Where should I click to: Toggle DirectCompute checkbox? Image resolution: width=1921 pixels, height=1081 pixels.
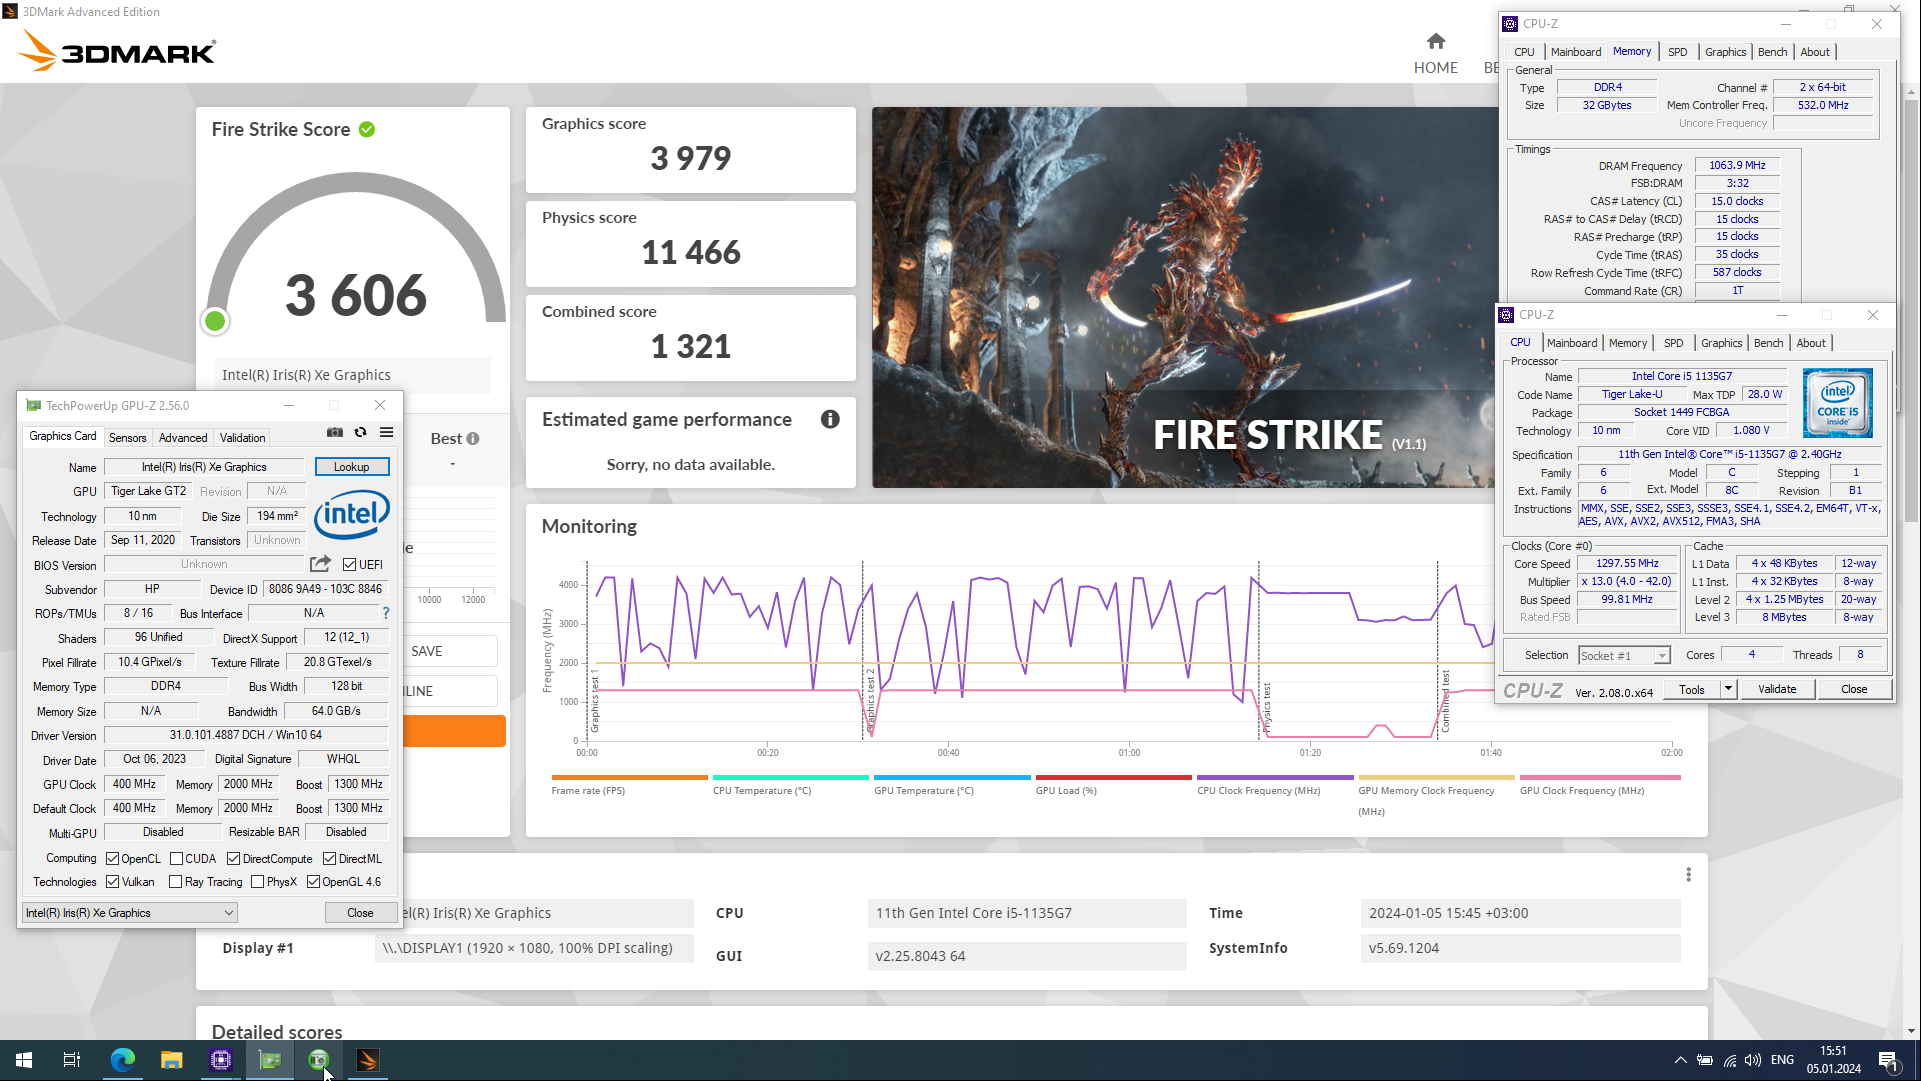pyautogui.click(x=233, y=859)
